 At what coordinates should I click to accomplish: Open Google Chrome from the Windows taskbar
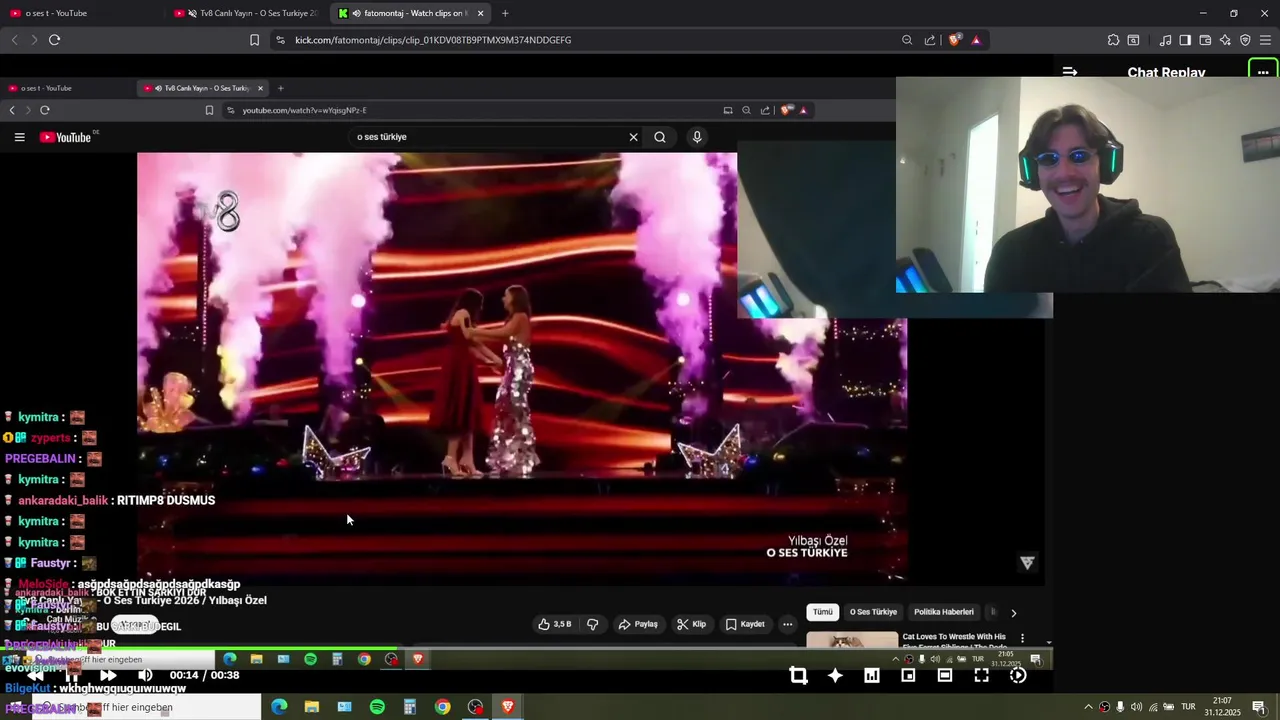tap(442, 707)
